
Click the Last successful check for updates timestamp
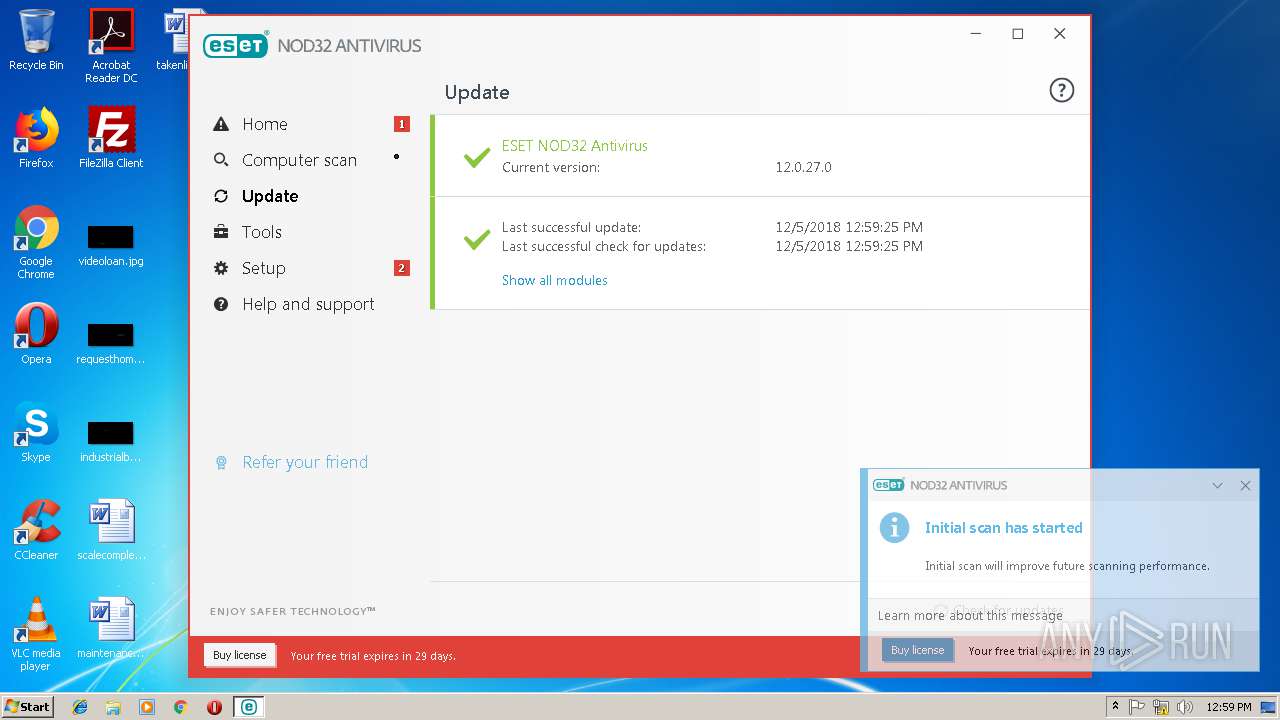pos(849,246)
